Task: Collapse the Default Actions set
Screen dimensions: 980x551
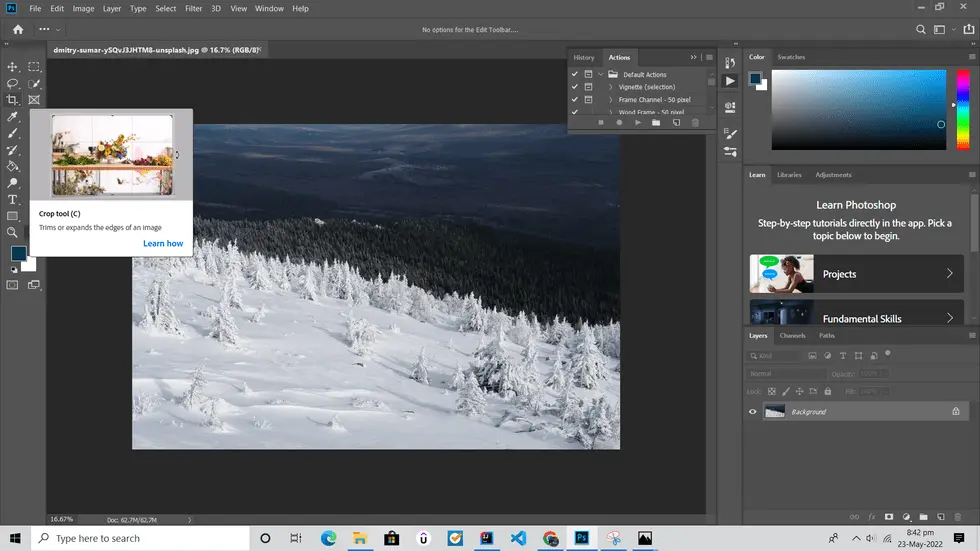Action: pos(601,74)
